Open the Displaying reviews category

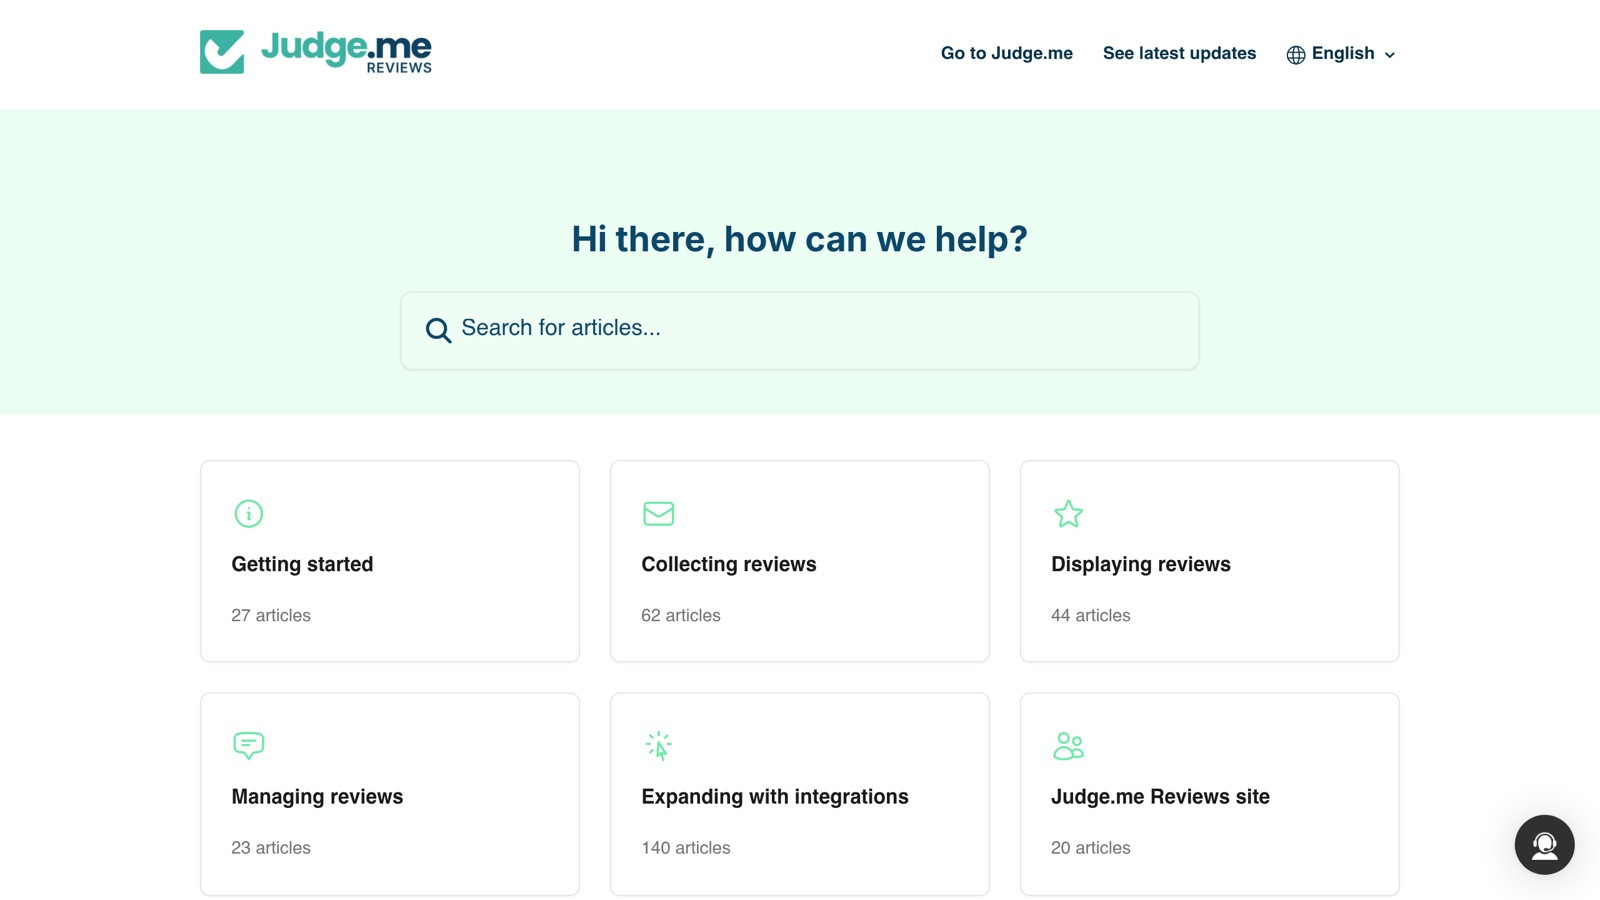tap(1210, 561)
